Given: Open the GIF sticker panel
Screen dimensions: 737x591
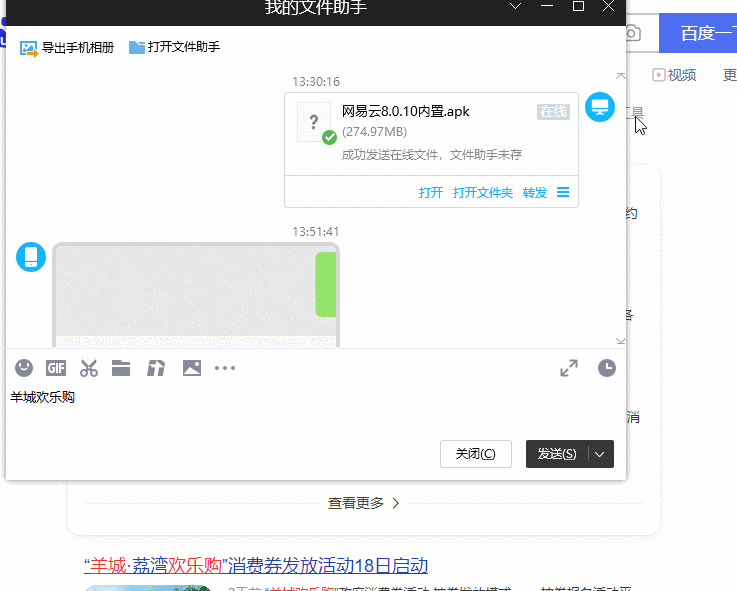Looking at the screenshot, I should (56, 368).
